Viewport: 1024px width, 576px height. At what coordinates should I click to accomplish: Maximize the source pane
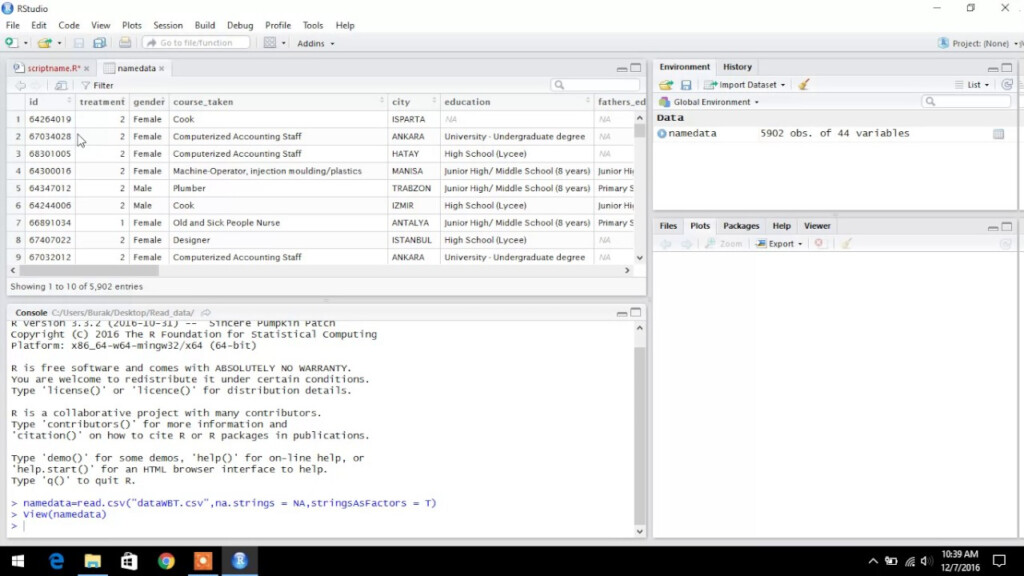(x=635, y=68)
